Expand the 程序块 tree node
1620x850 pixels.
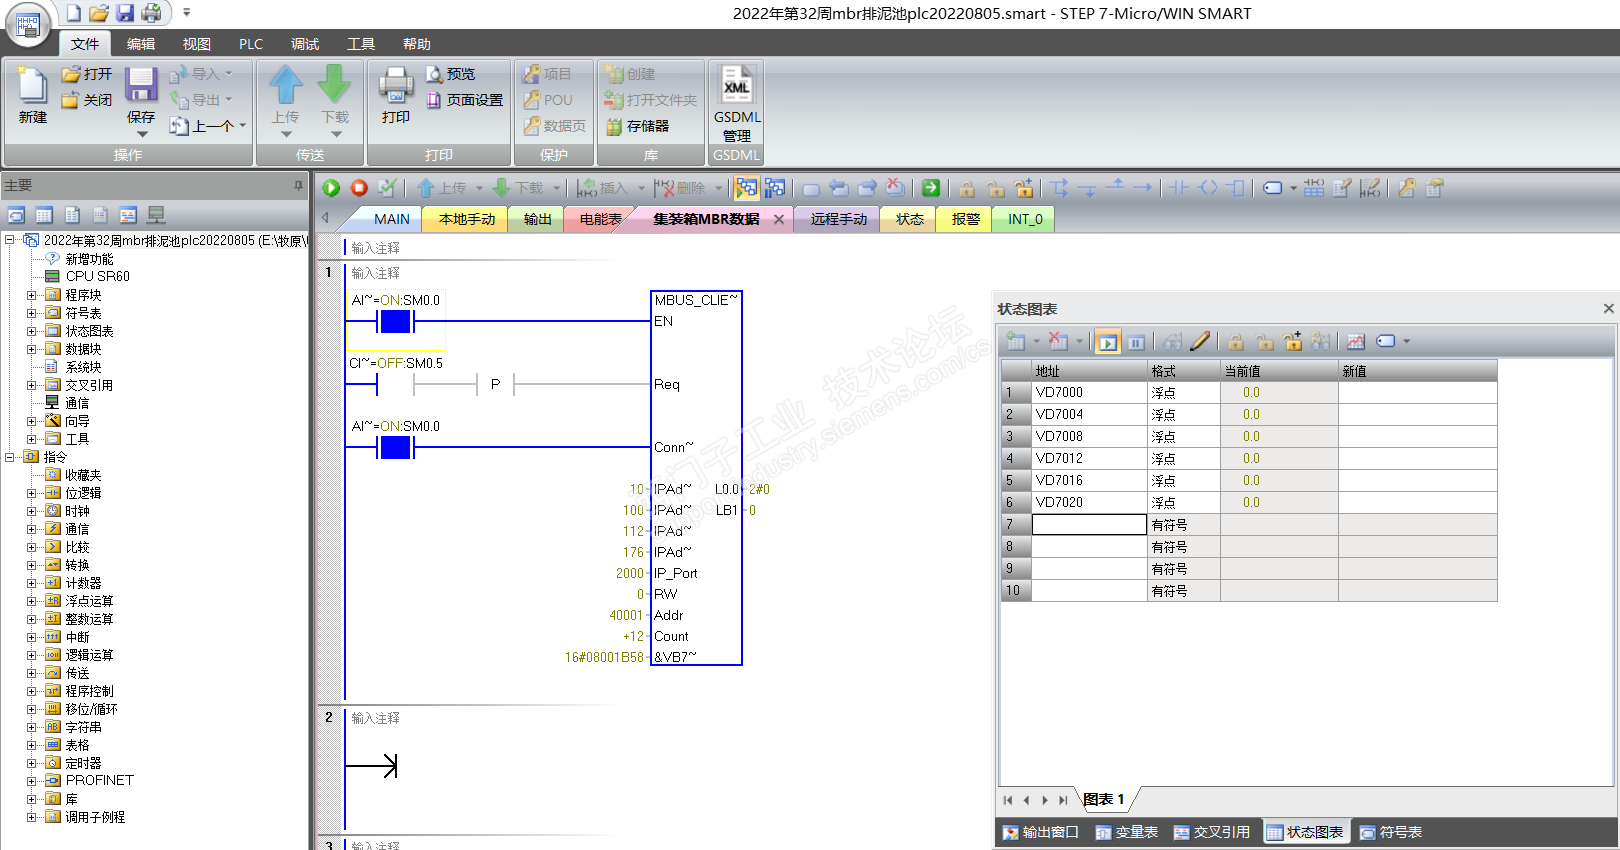[x=31, y=295]
